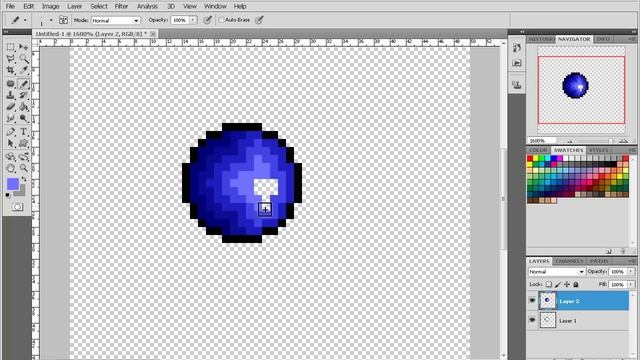Image resolution: width=640 pixels, height=360 pixels.
Task: Toggle Quick Mask mode
Action: tap(17, 207)
